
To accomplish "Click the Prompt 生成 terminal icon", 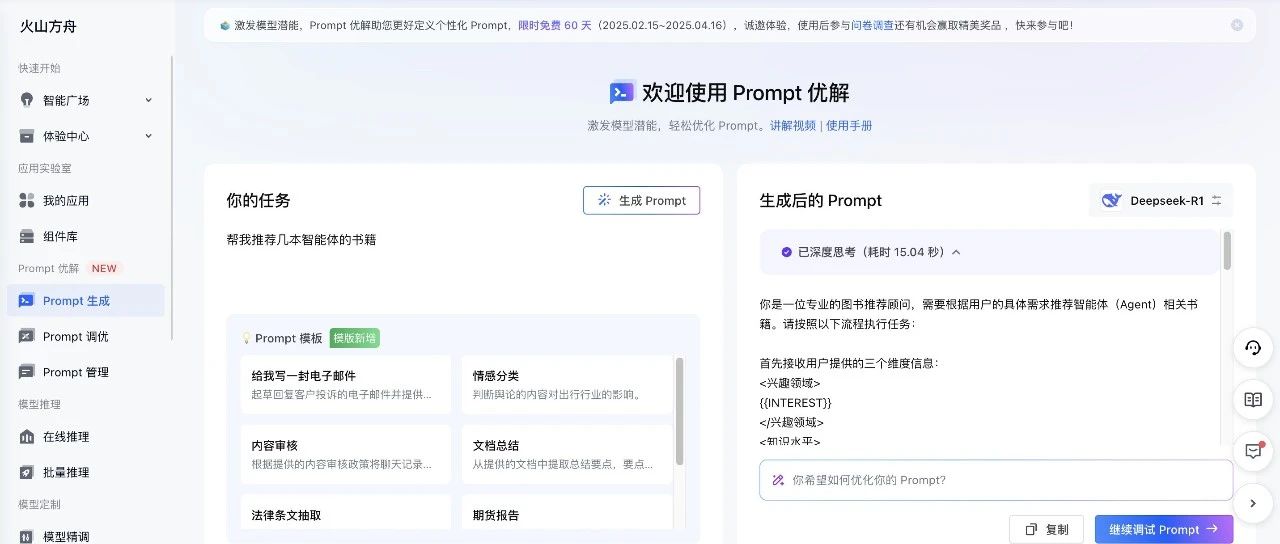I will pos(27,301).
